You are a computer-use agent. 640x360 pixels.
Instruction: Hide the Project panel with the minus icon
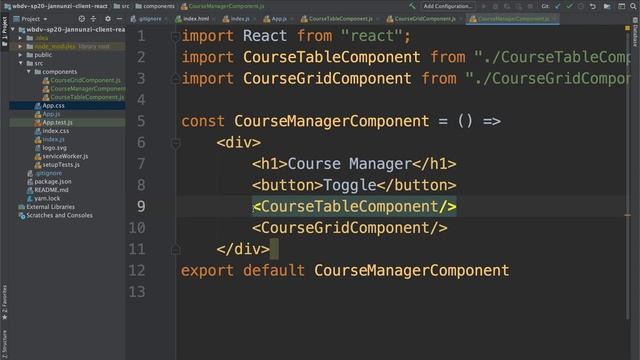tap(119, 19)
